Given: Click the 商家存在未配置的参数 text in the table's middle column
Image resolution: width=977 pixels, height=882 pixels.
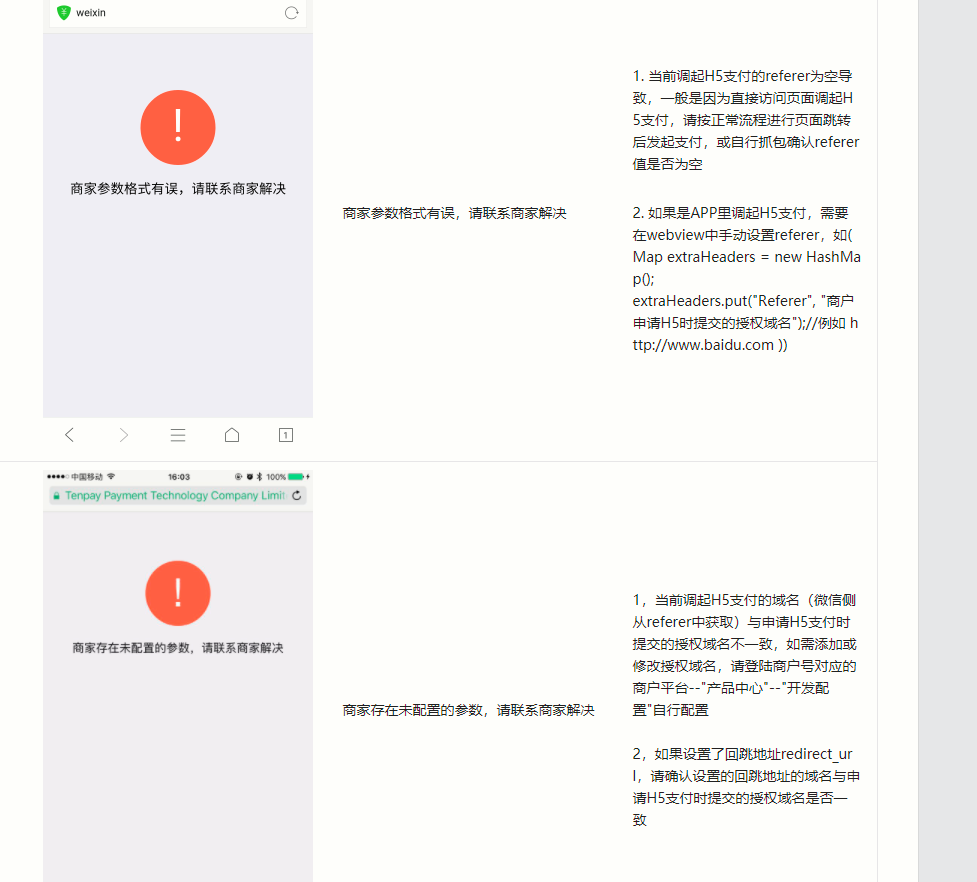Looking at the screenshot, I should tap(469, 710).
